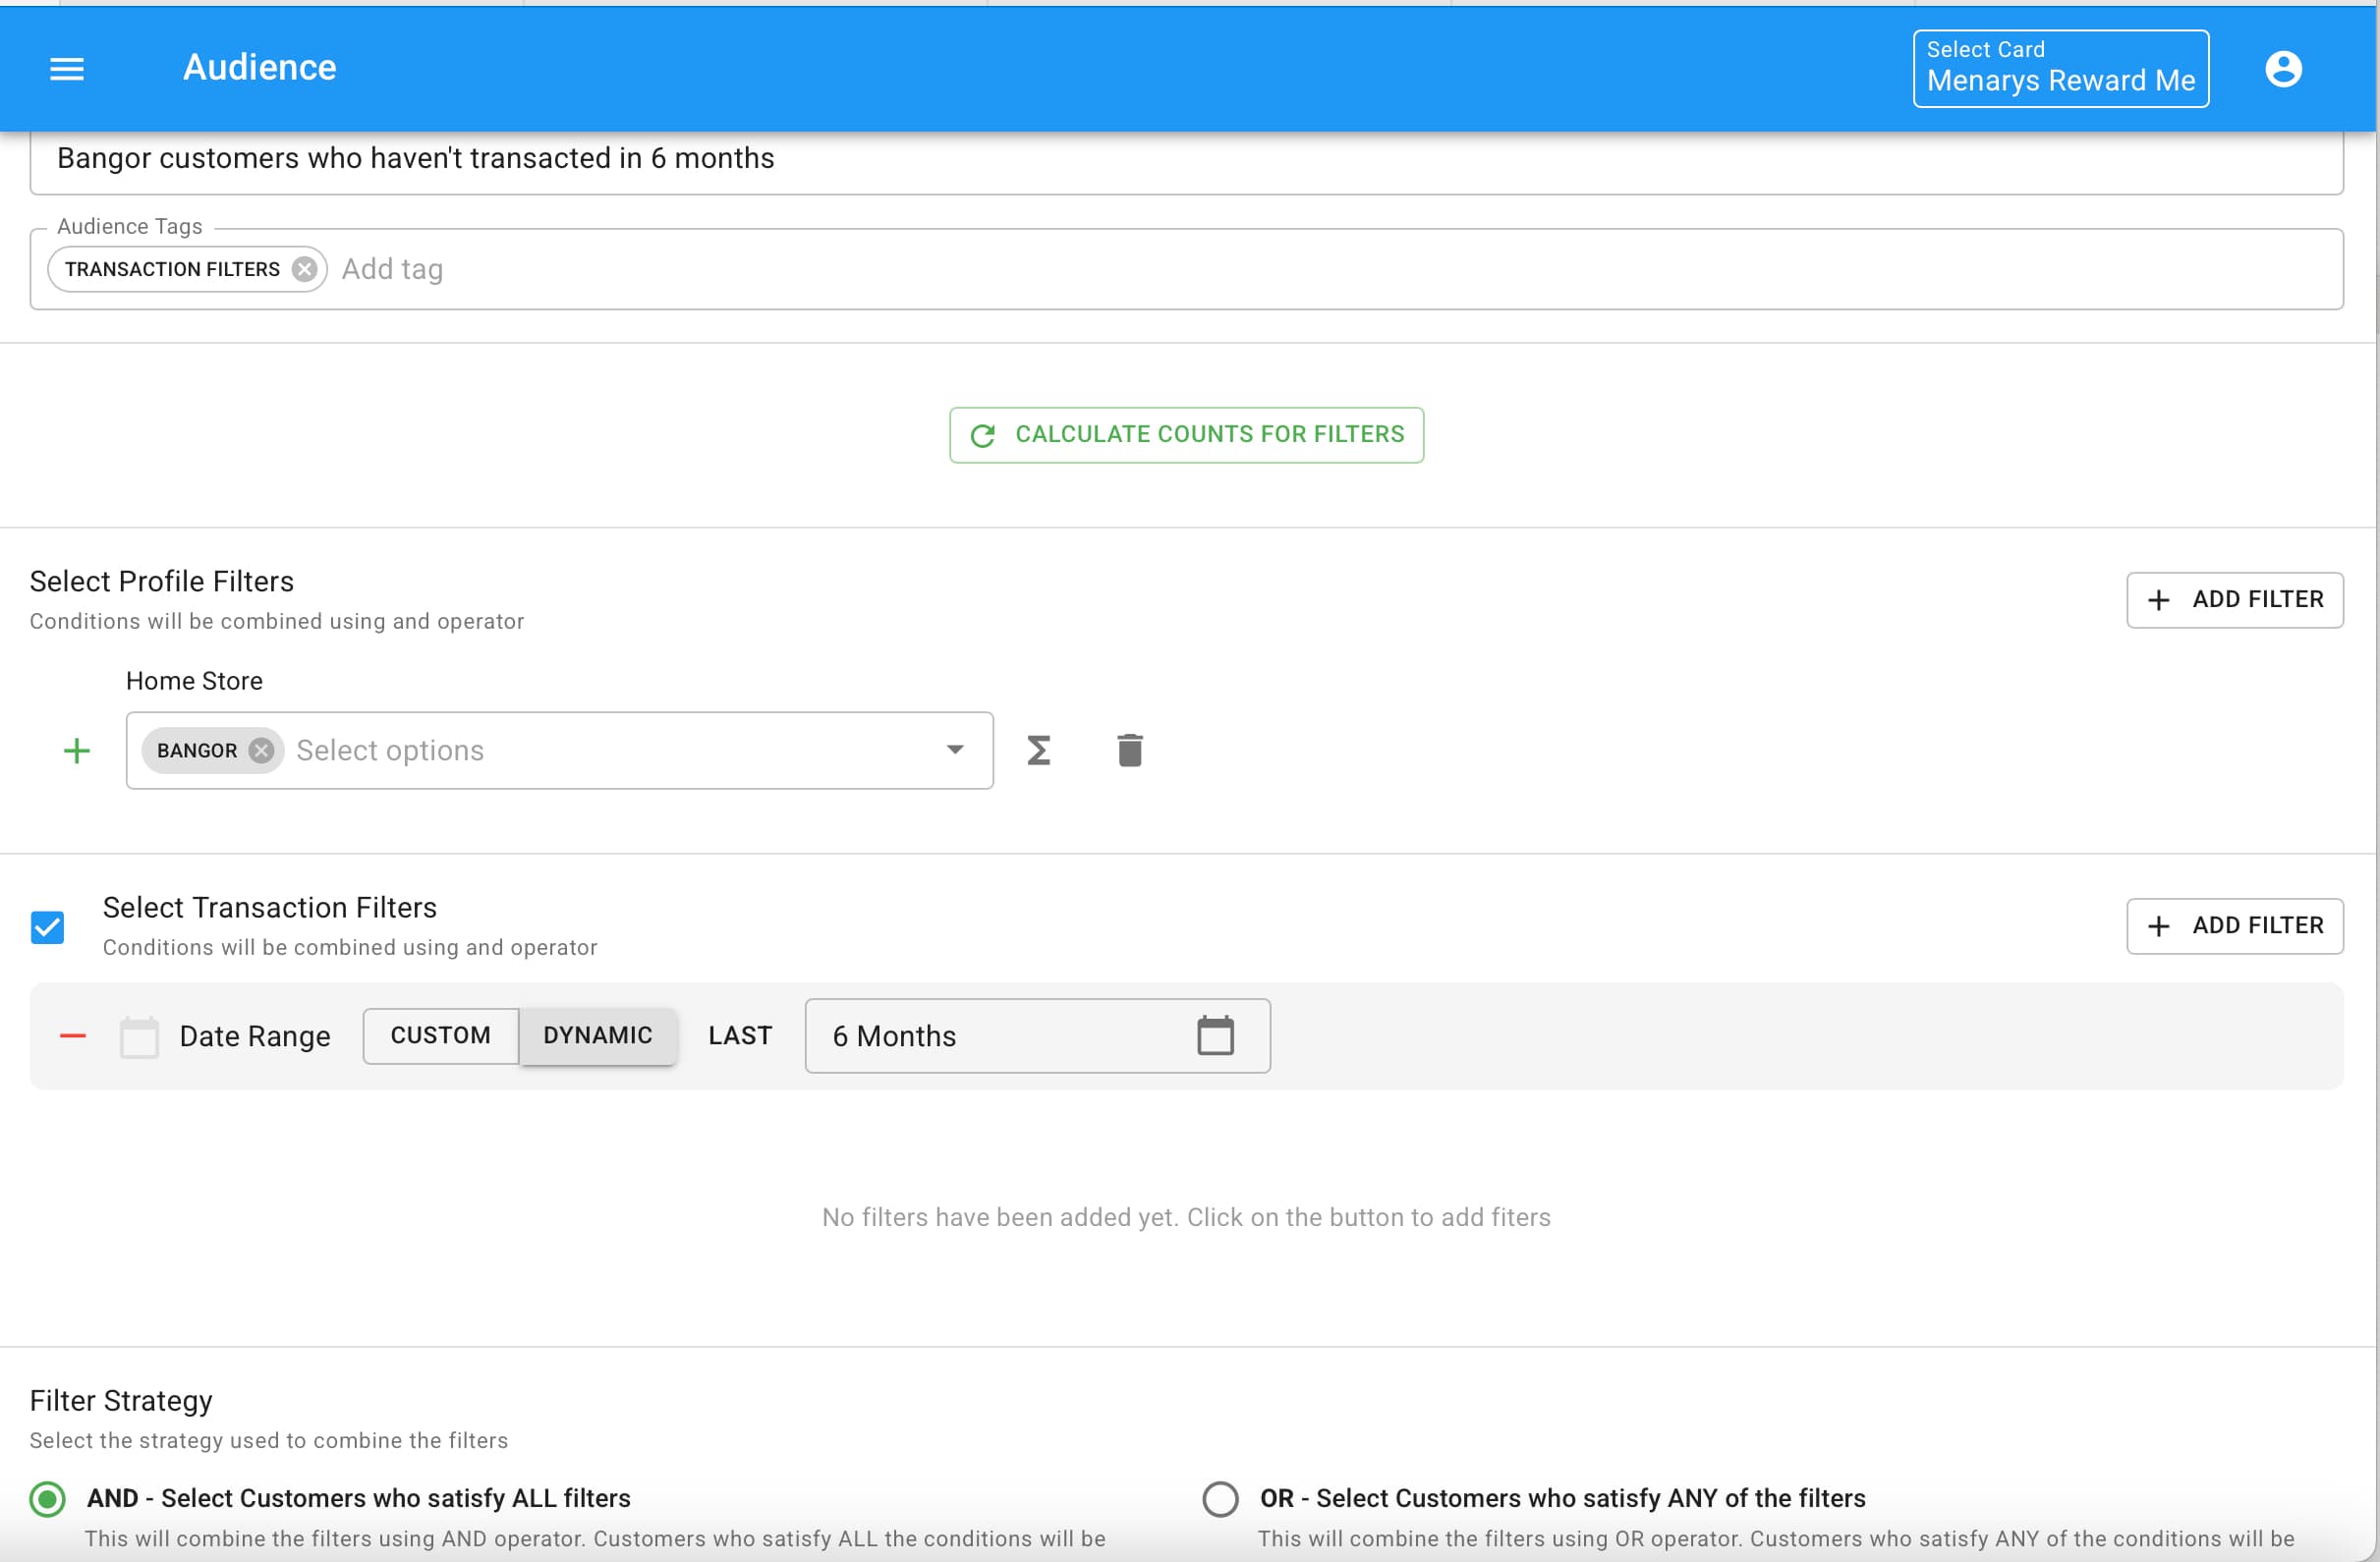Switch Date Range to DYNAMIC mode
The image size is (2380, 1562).
597,1036
